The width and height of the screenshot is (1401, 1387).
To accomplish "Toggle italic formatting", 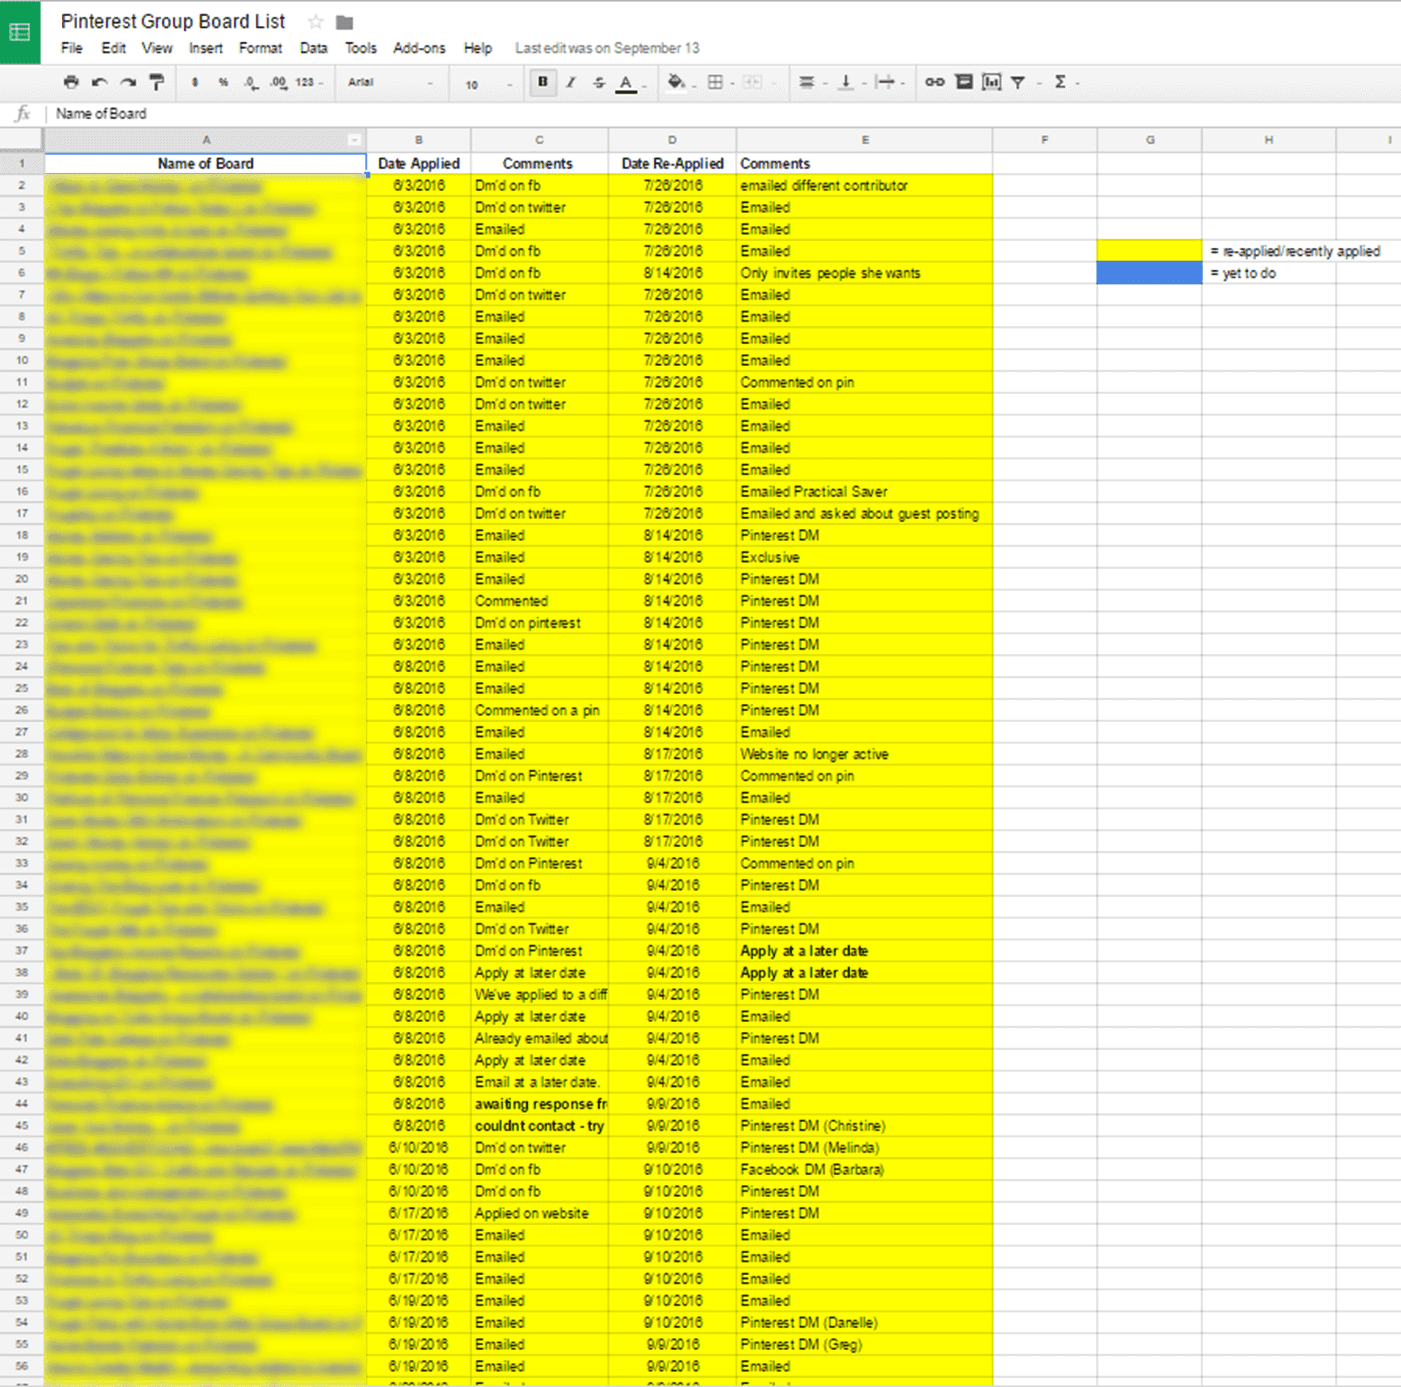I will (570, 82).
